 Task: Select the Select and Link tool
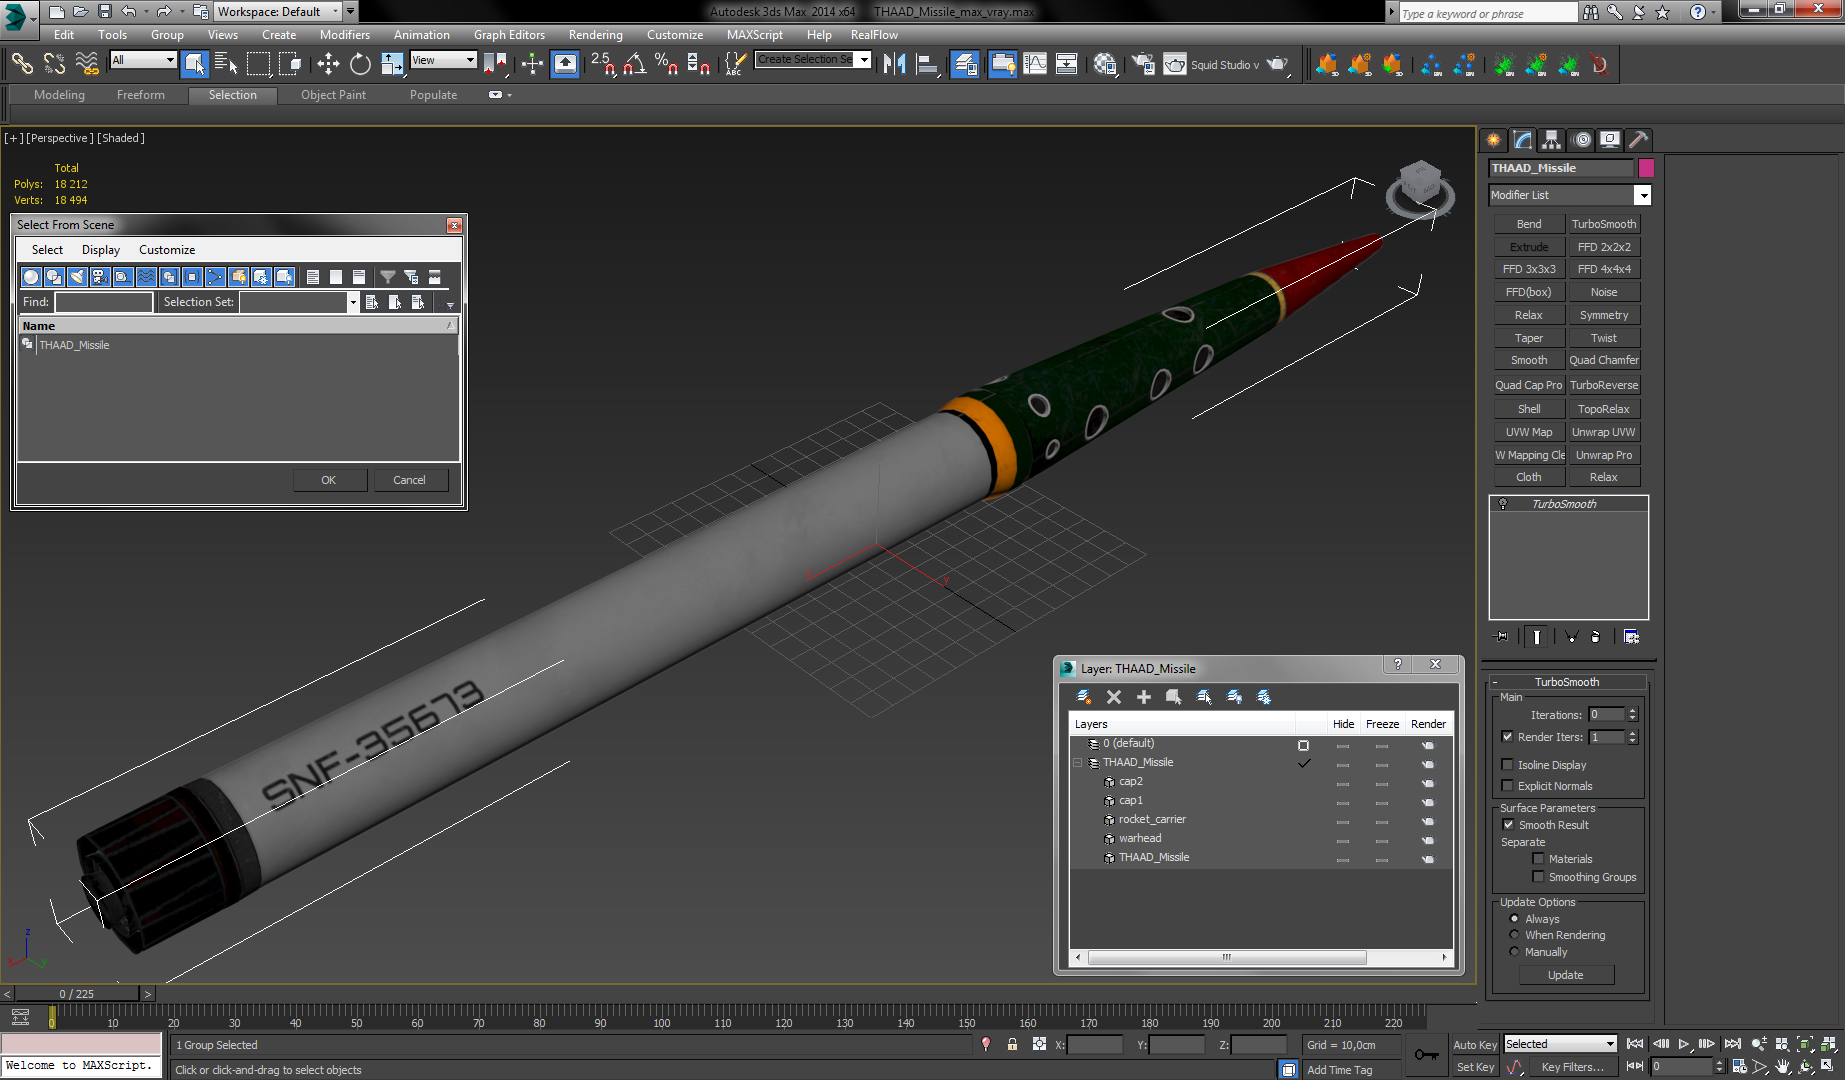coord(22,64)
